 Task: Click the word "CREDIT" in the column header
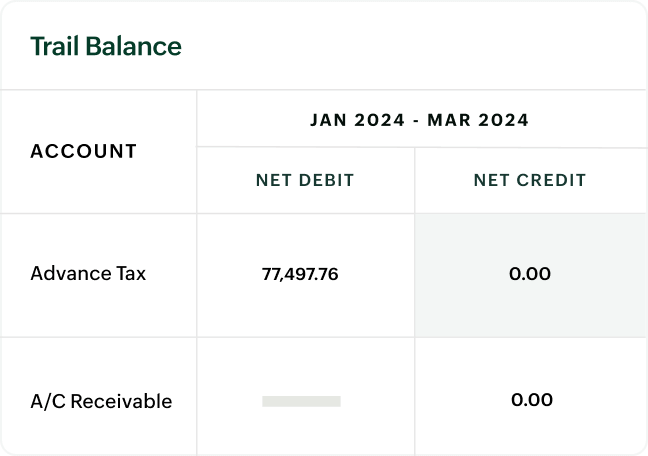(550, 181)
